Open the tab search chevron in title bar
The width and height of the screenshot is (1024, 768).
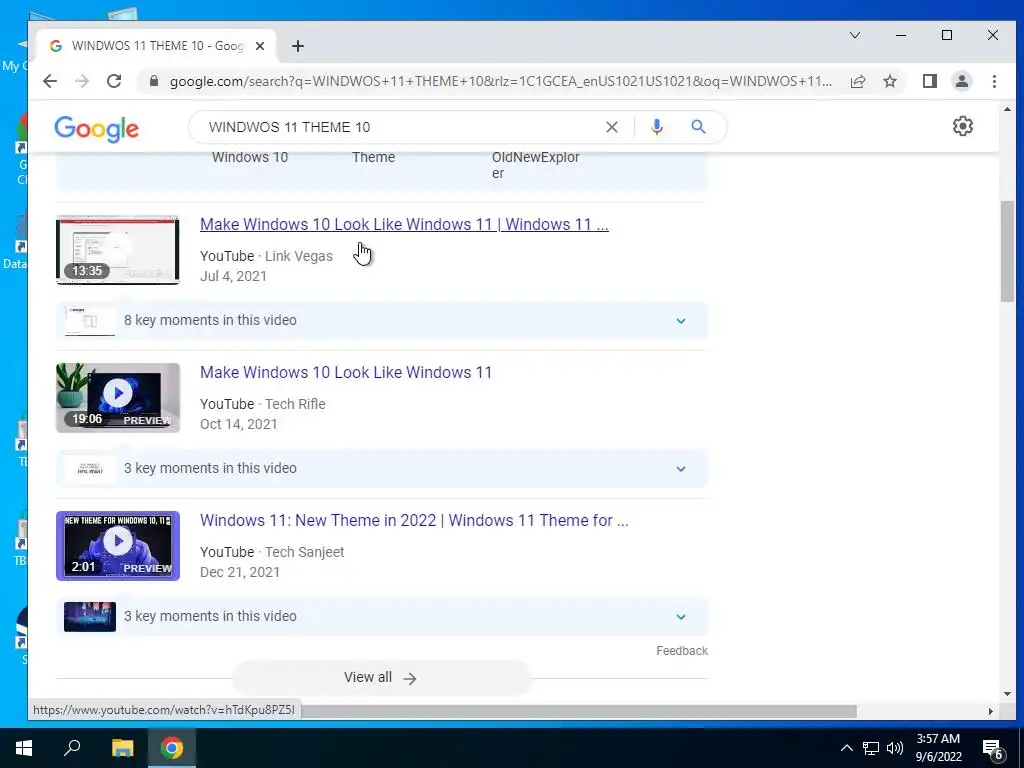tap(854, 35)
